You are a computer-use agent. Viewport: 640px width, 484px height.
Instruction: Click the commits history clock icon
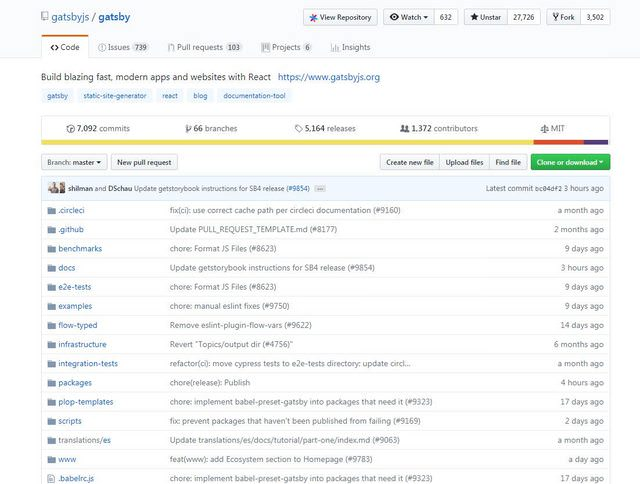pyautogui.click(x=70, y=129)
